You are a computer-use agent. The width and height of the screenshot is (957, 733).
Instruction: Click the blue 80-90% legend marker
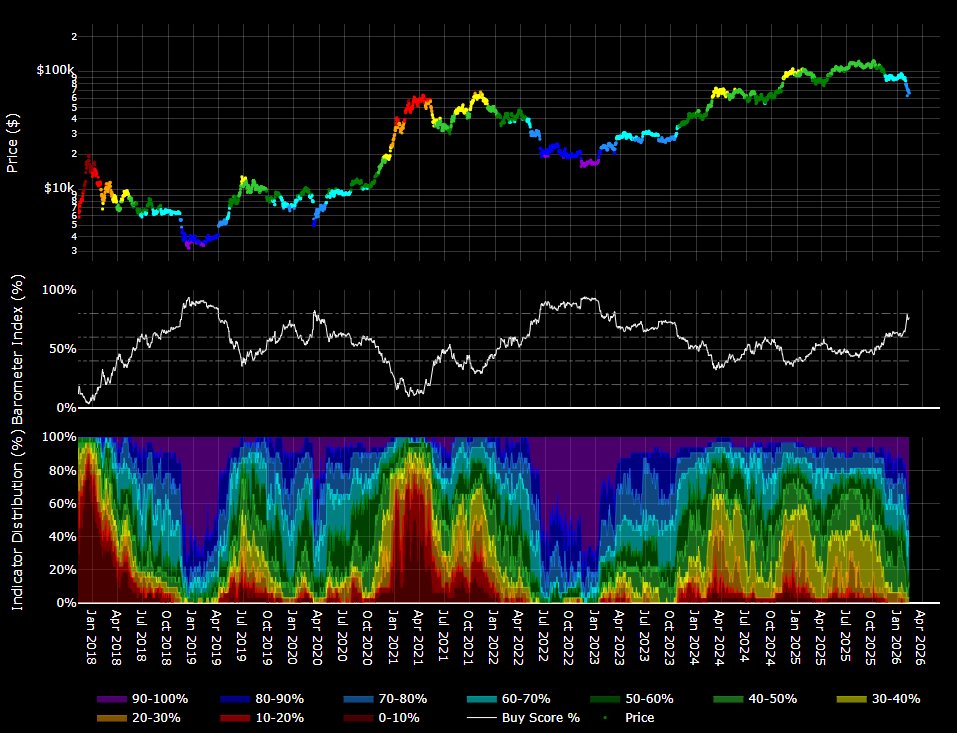[x=237, y=699]
